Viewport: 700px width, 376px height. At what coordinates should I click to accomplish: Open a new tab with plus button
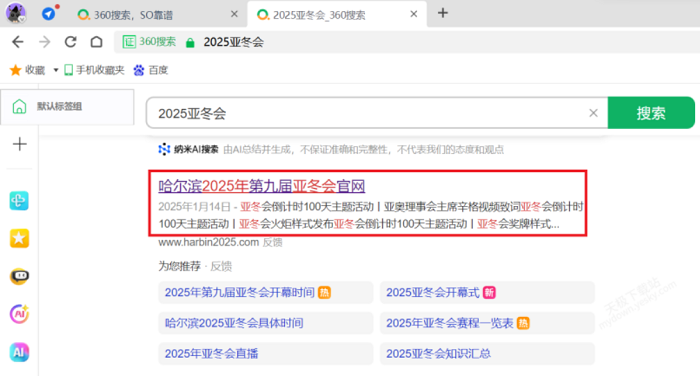442,13
